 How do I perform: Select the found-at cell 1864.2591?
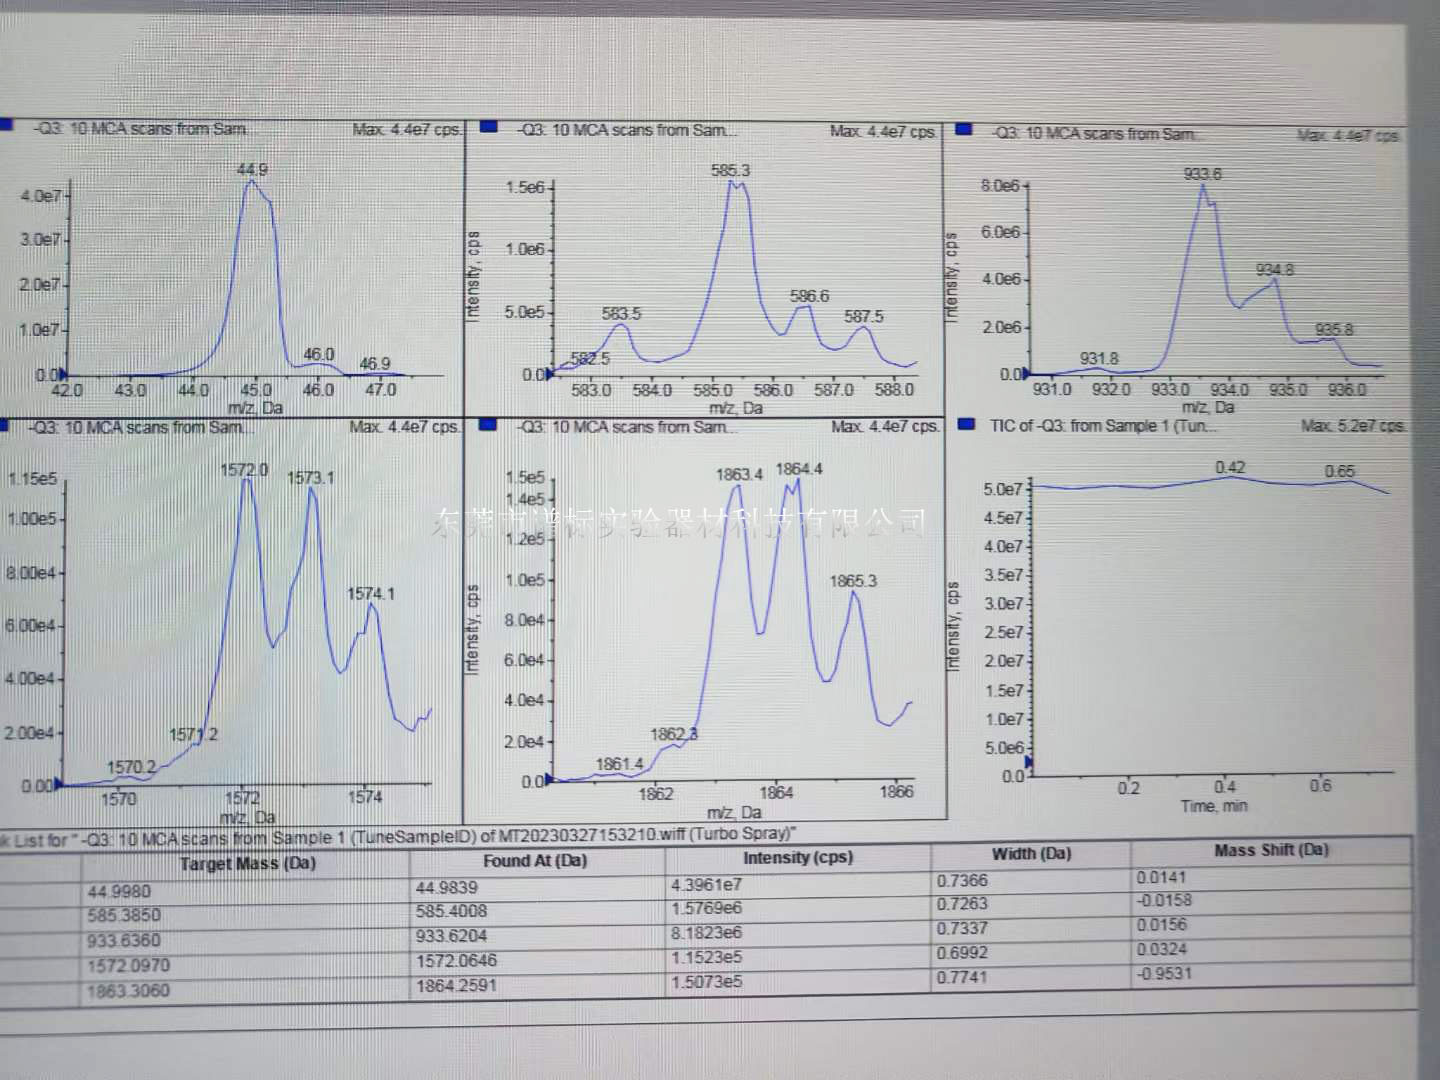coord(456,986)
